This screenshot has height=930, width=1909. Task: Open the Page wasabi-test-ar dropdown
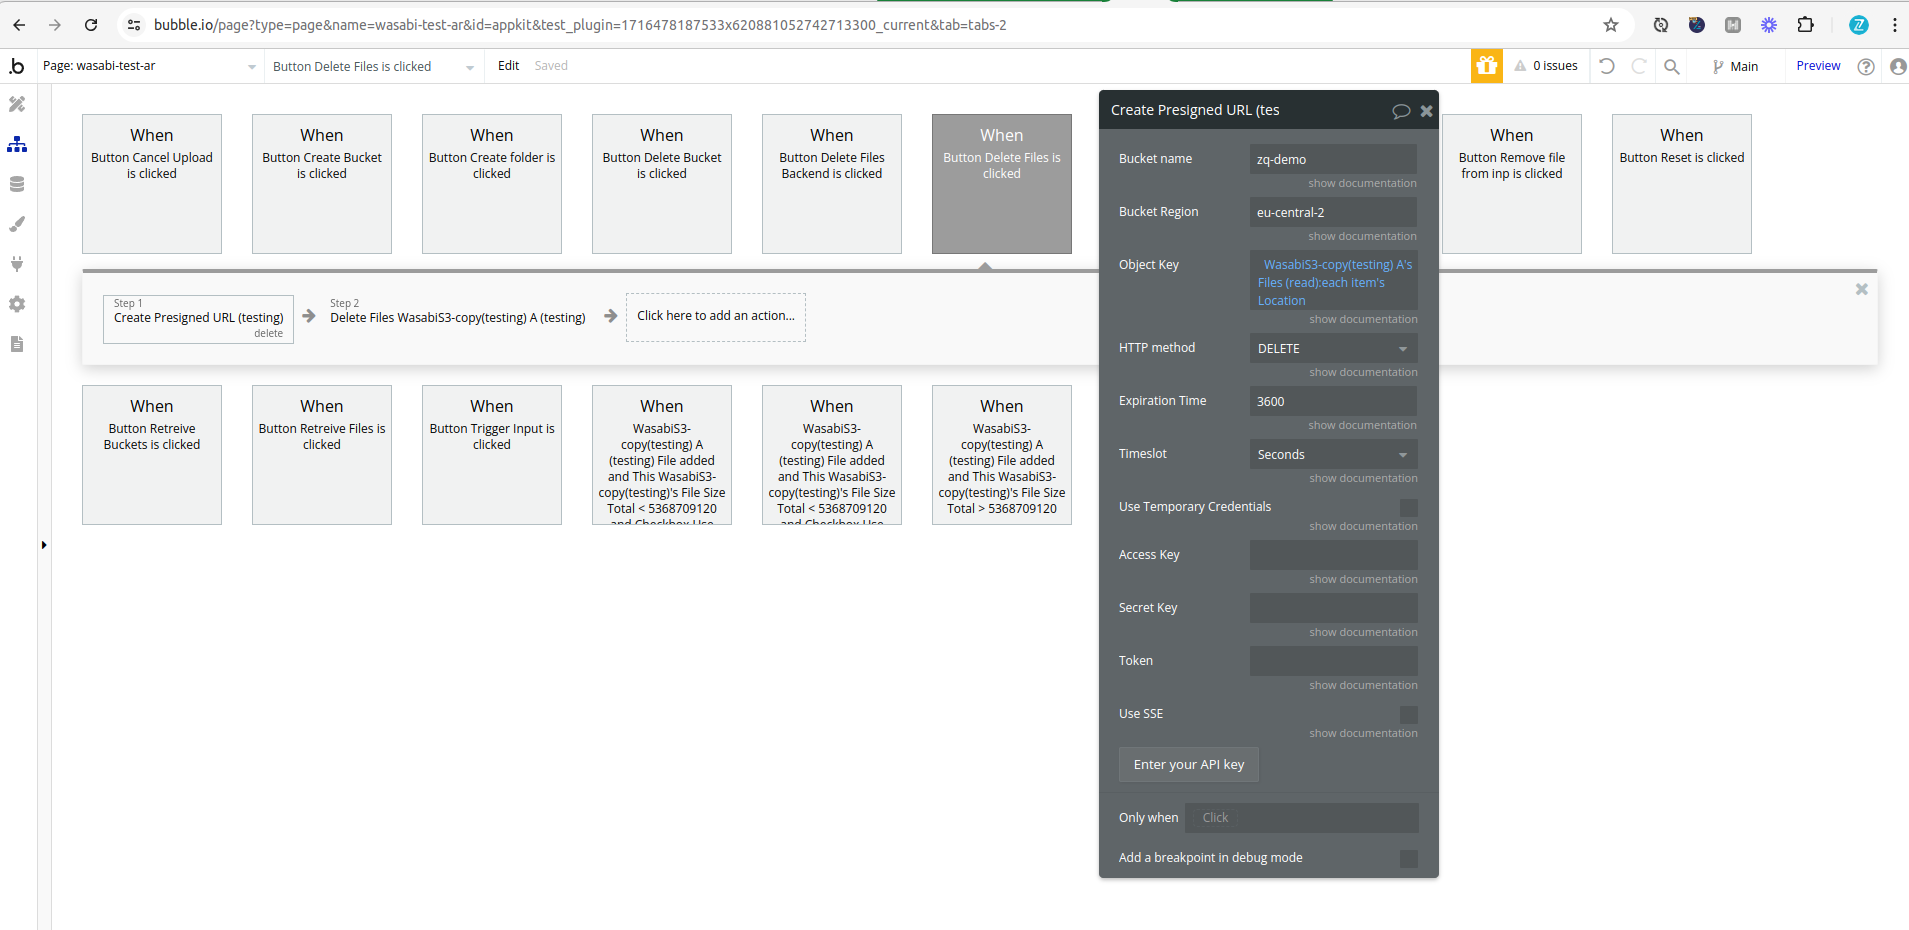[150, 66]
